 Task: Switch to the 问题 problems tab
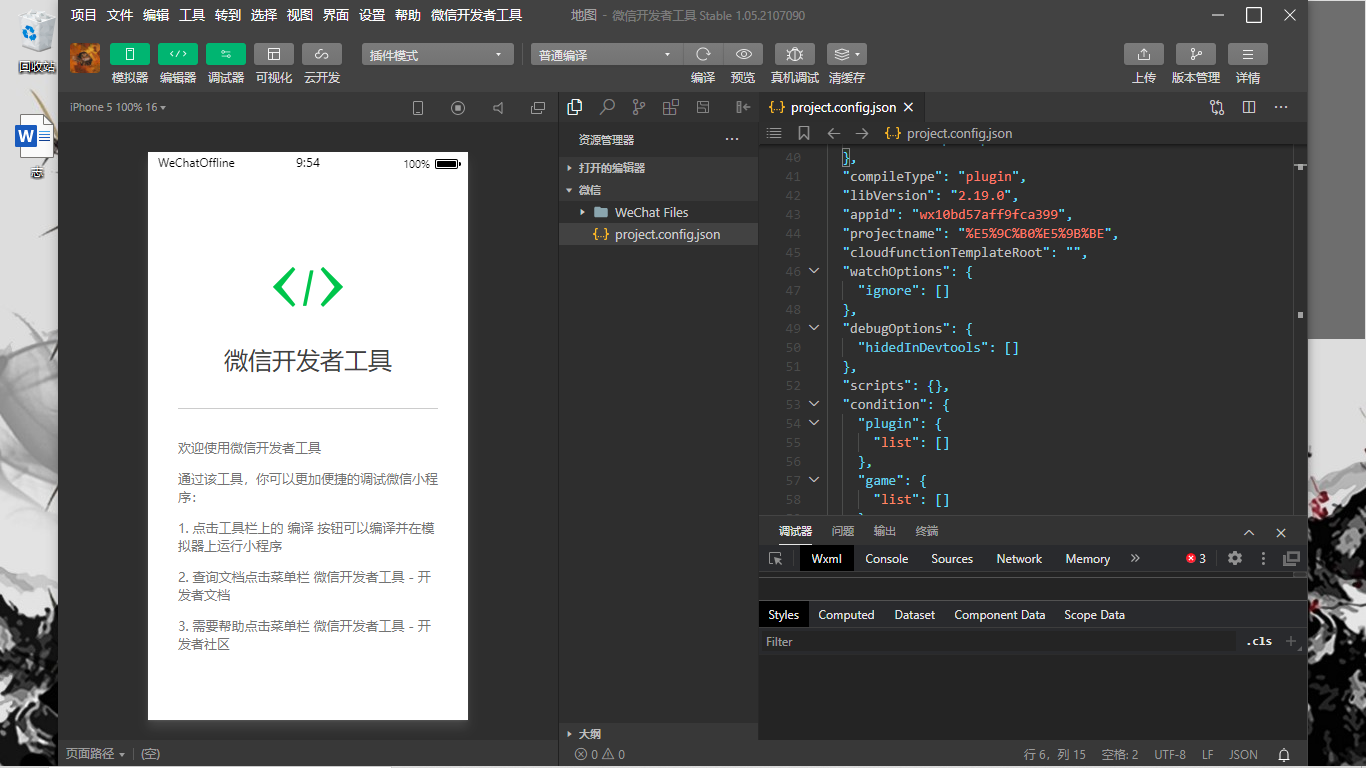843,531
